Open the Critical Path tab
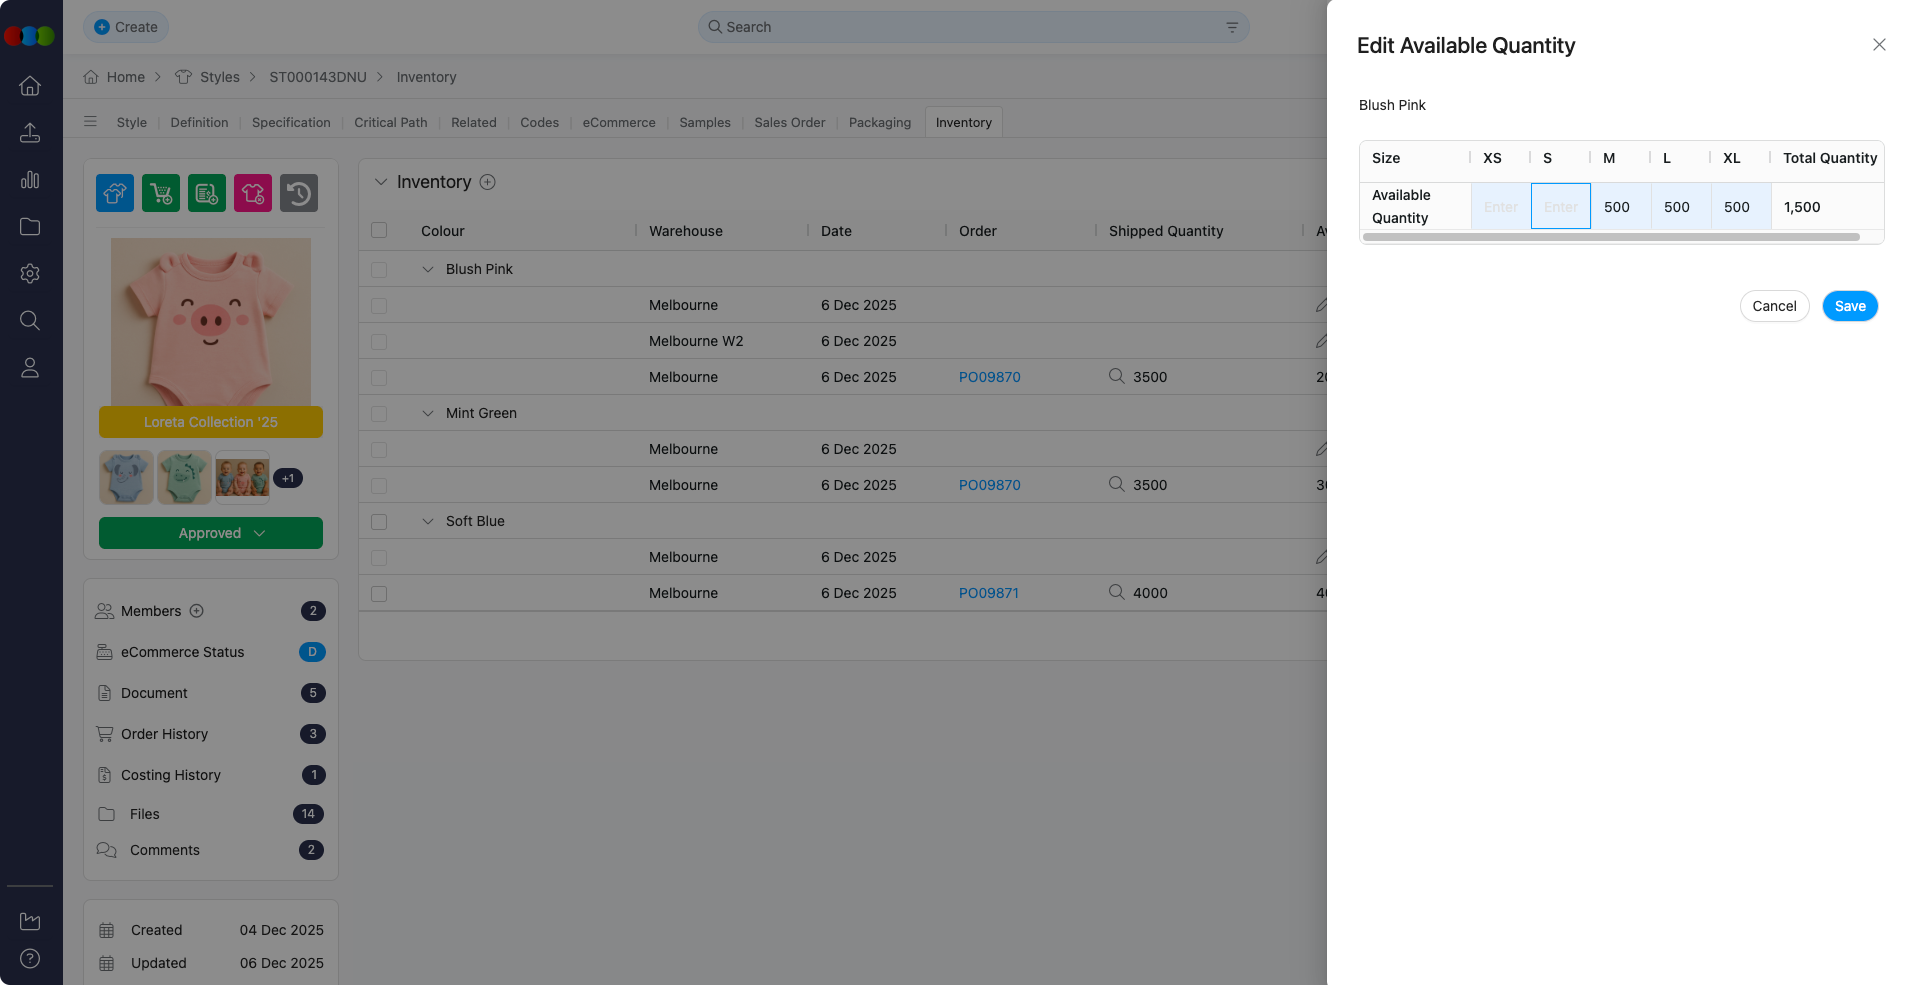Screen dimensions: 1917x985 click(390, 122)
